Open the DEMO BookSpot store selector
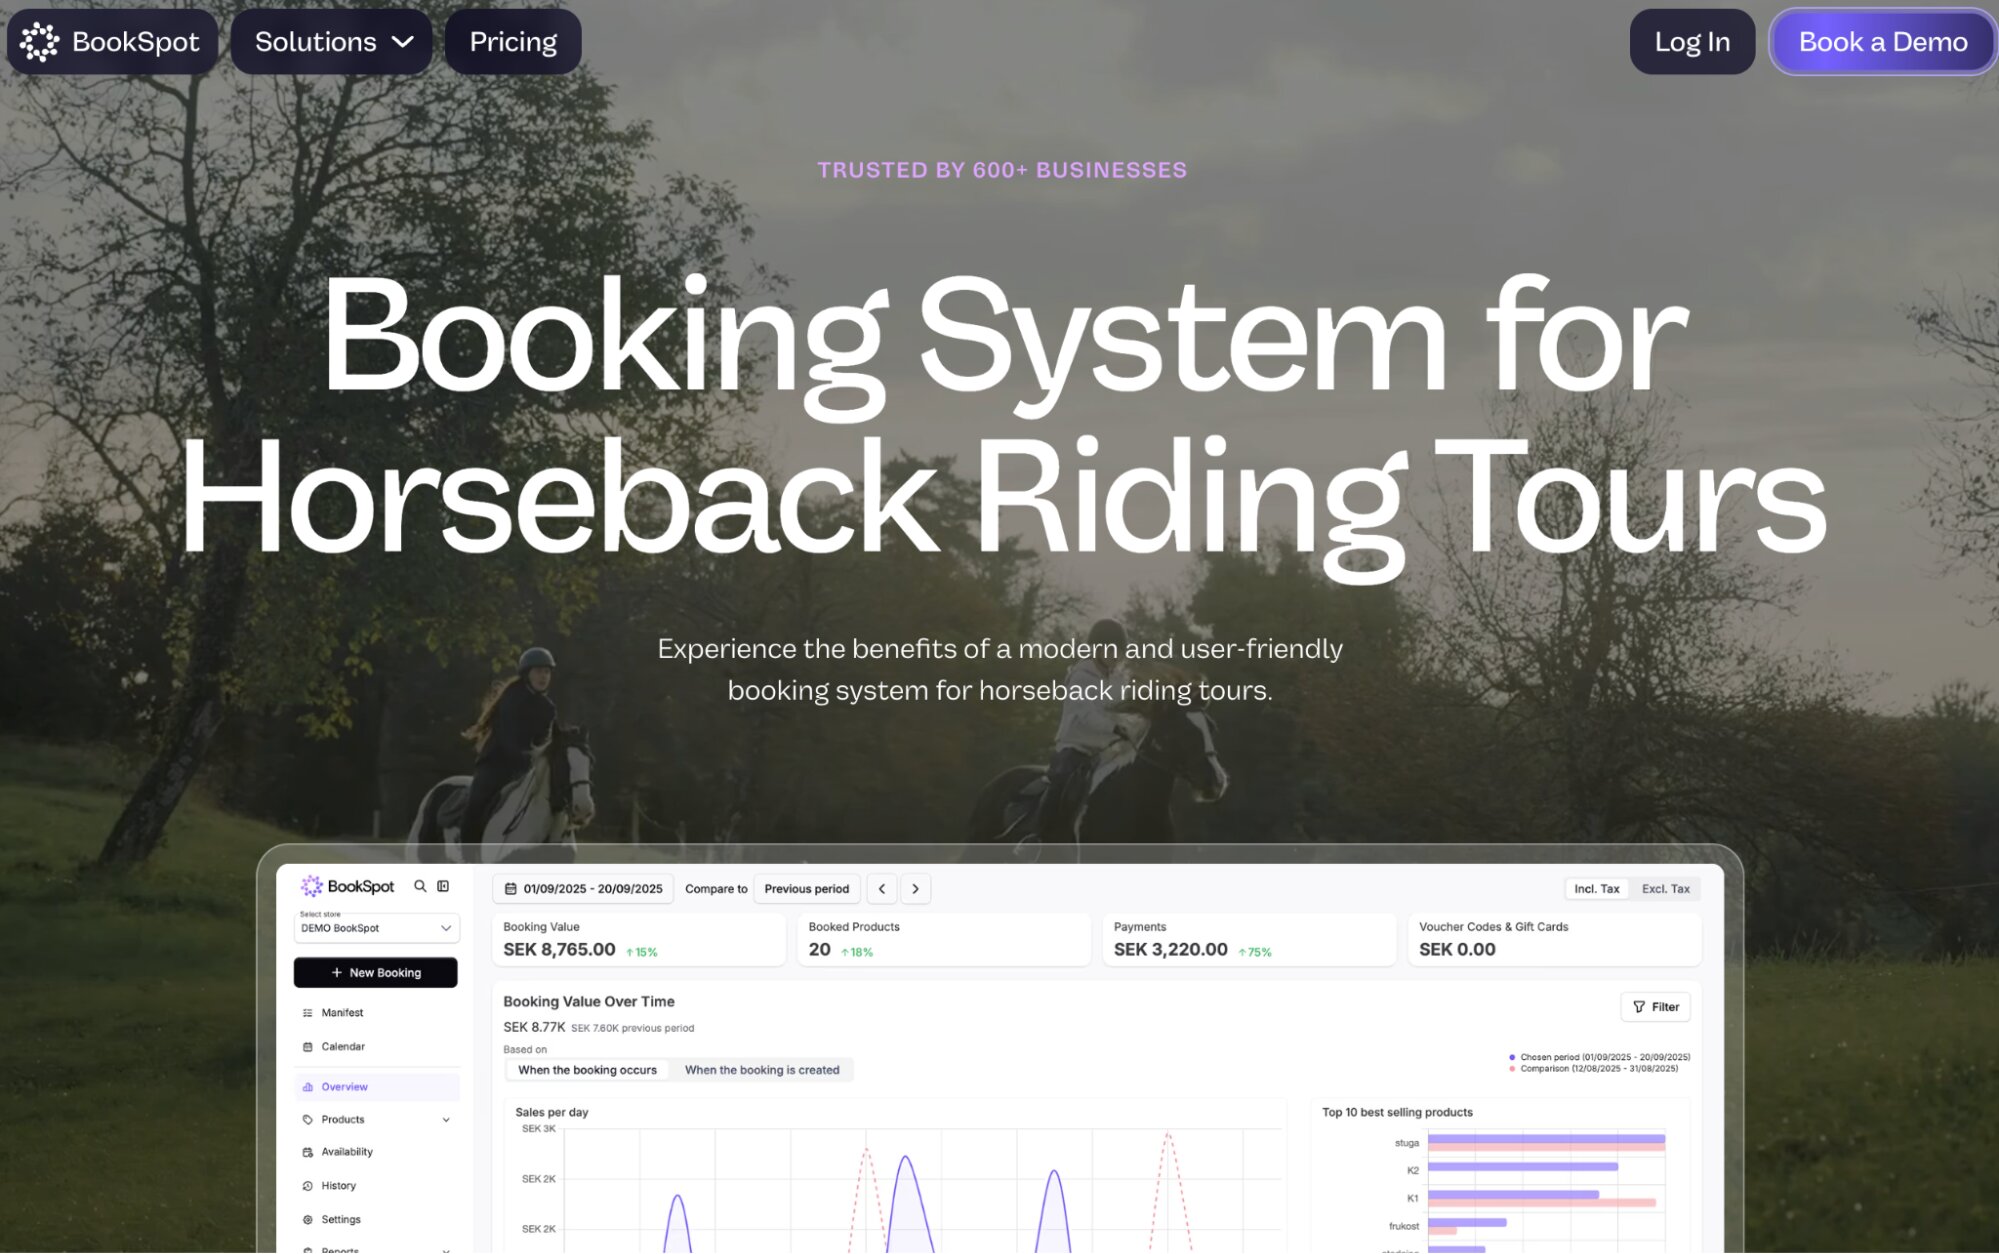 tap(376, 928)
